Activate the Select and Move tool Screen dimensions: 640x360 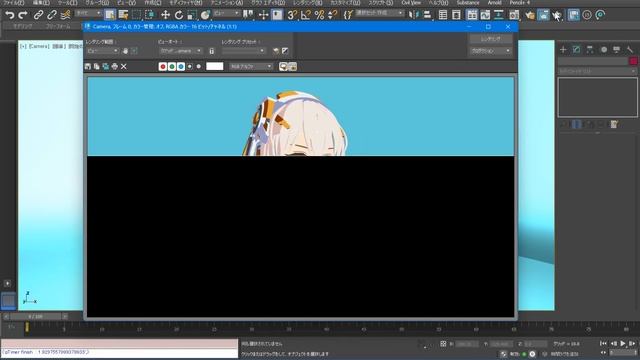[x=165, y=15]
